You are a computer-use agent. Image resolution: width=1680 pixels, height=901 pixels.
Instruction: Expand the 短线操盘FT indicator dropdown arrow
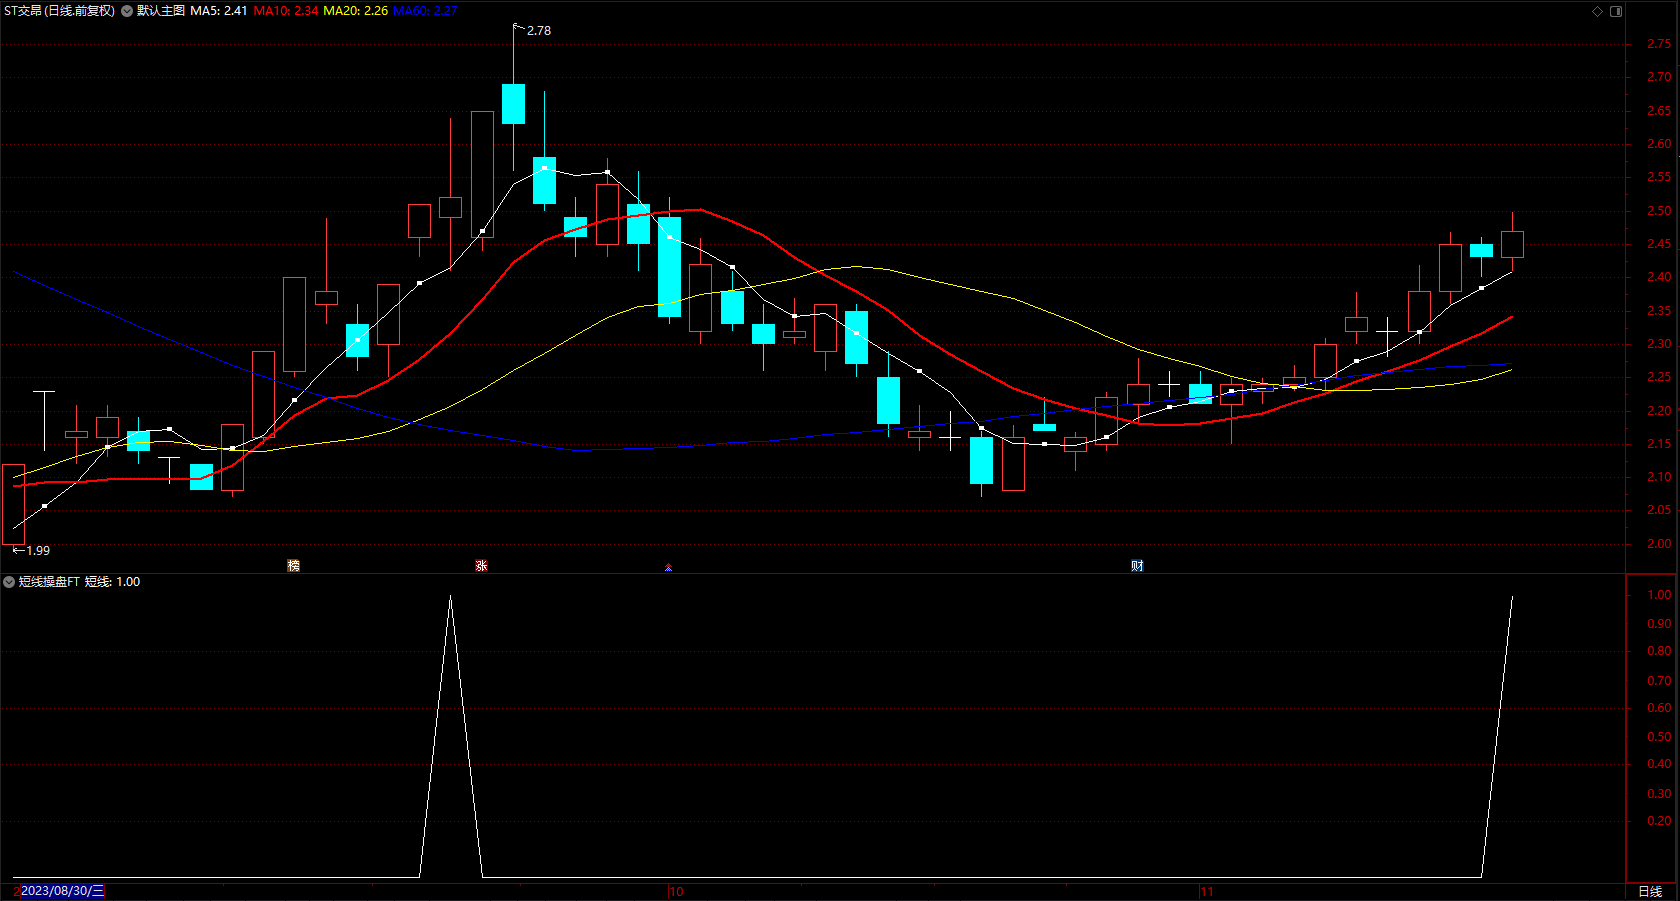pos(9,582)
